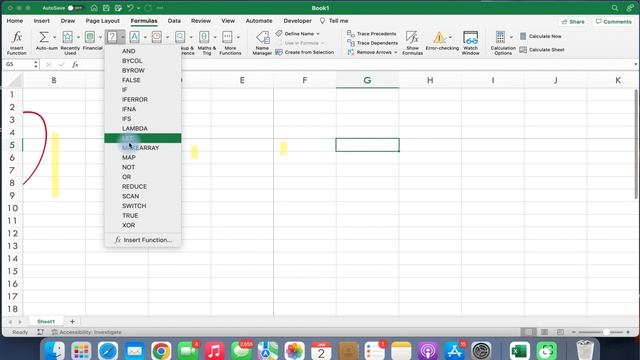Expand the Auto-sum dropdown arrow

click(54, 37)
